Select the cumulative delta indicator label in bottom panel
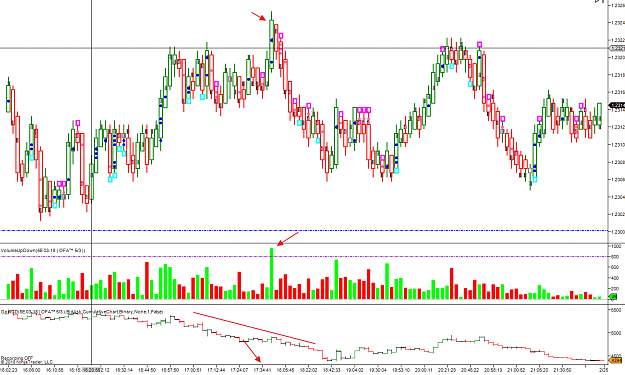This screenshot has height=375, width=625. pos(82,312)
